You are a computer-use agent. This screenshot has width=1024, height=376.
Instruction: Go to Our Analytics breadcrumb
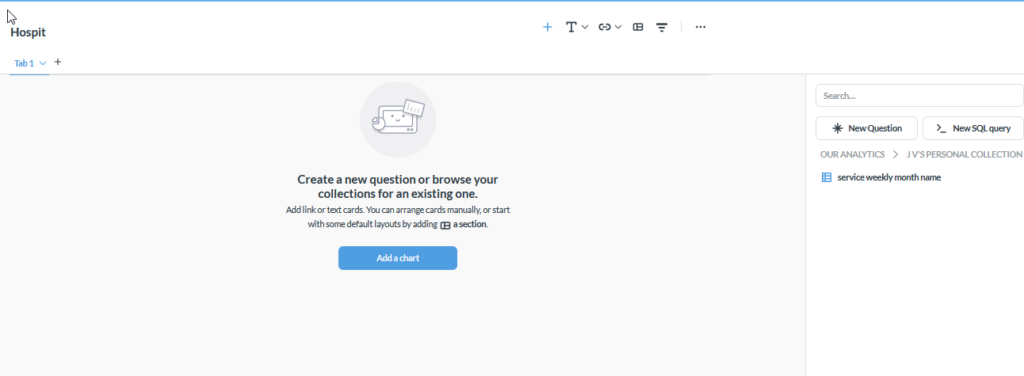(x=852, y=154)
